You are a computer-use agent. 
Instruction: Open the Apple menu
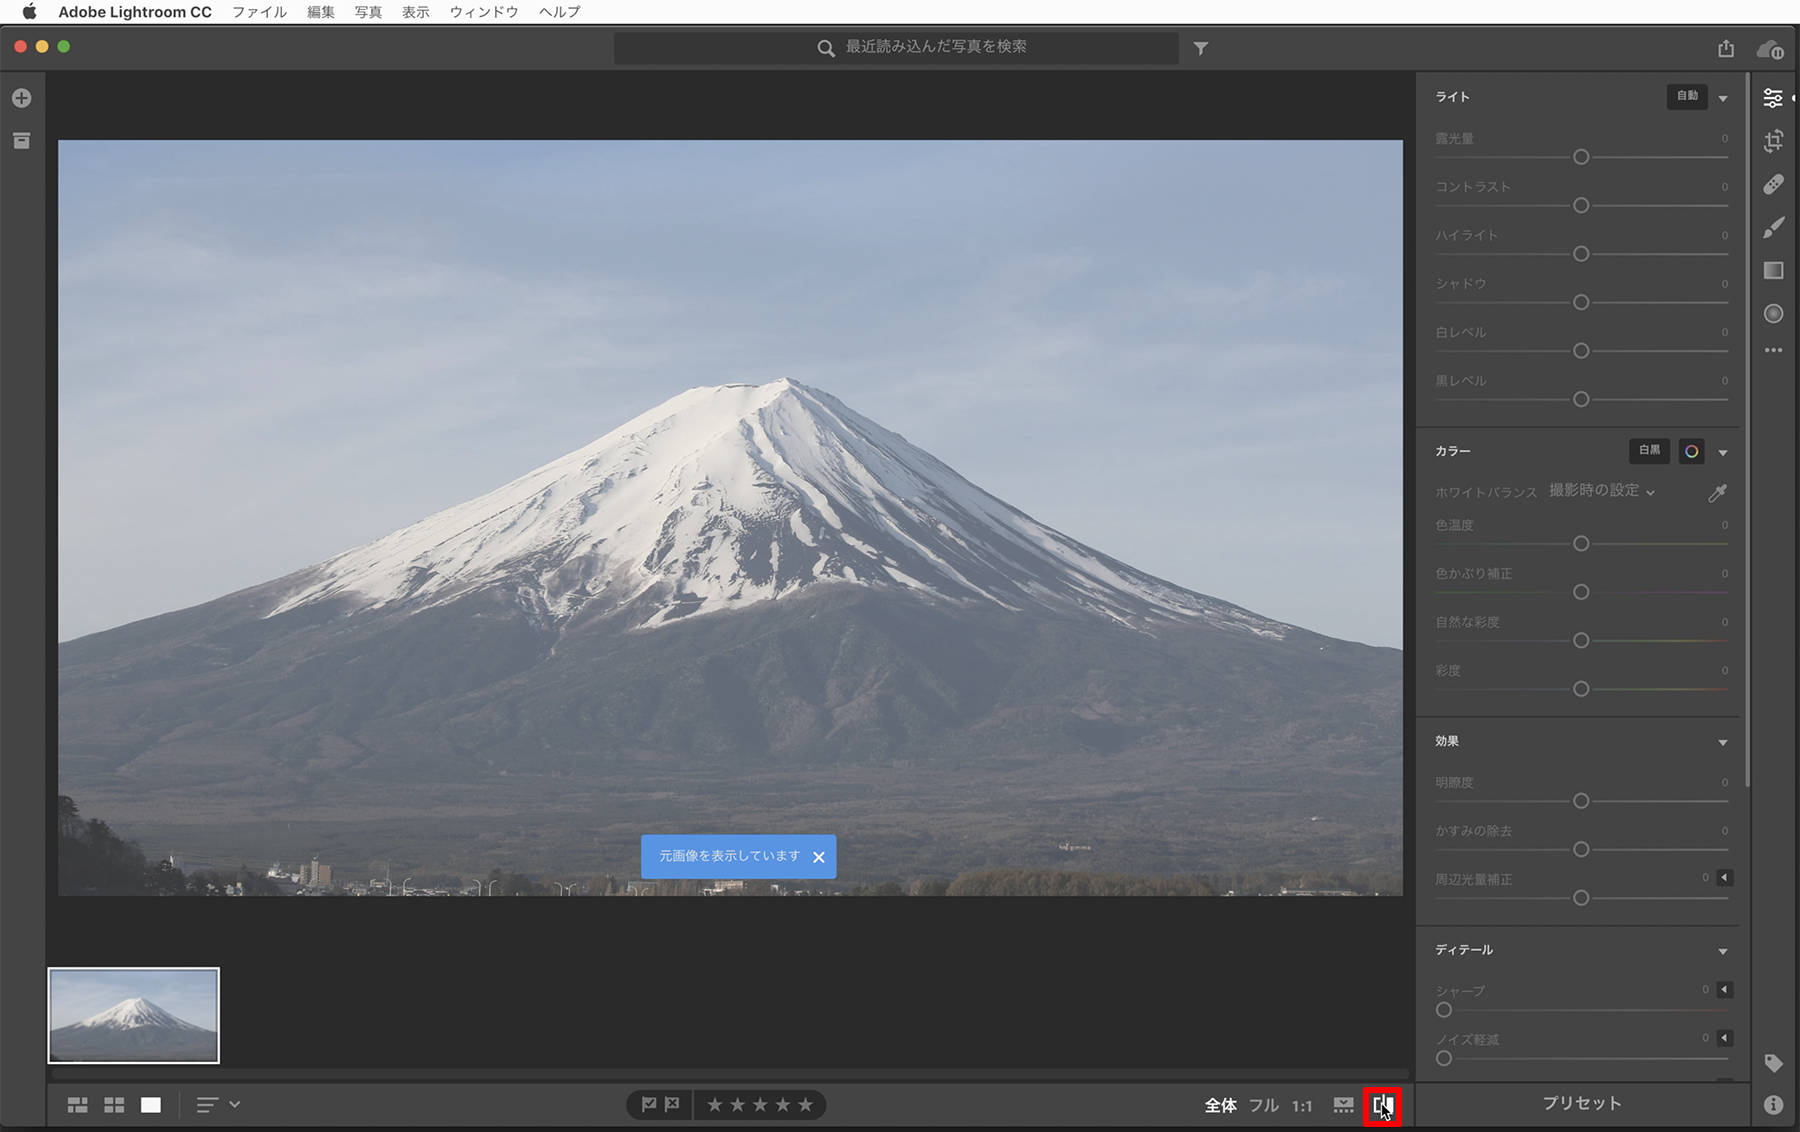pos(29,12)
